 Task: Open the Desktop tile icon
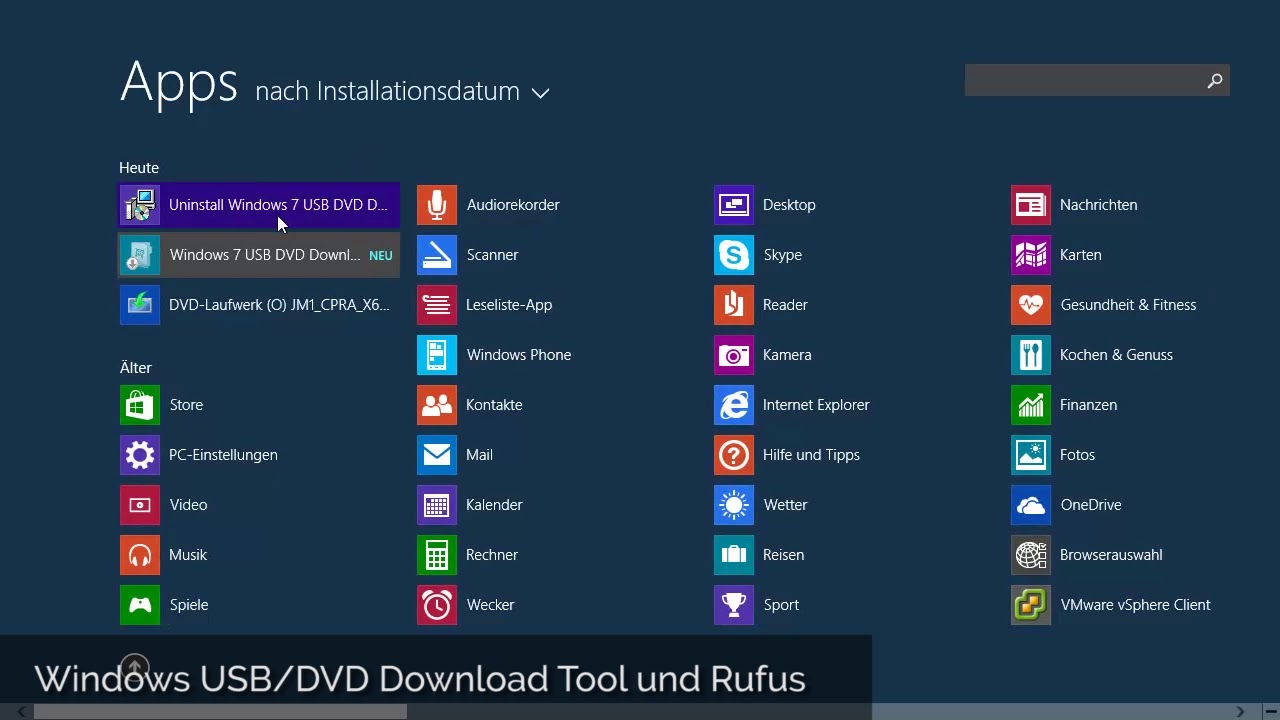pyautogui.click(x=734, y=205)
